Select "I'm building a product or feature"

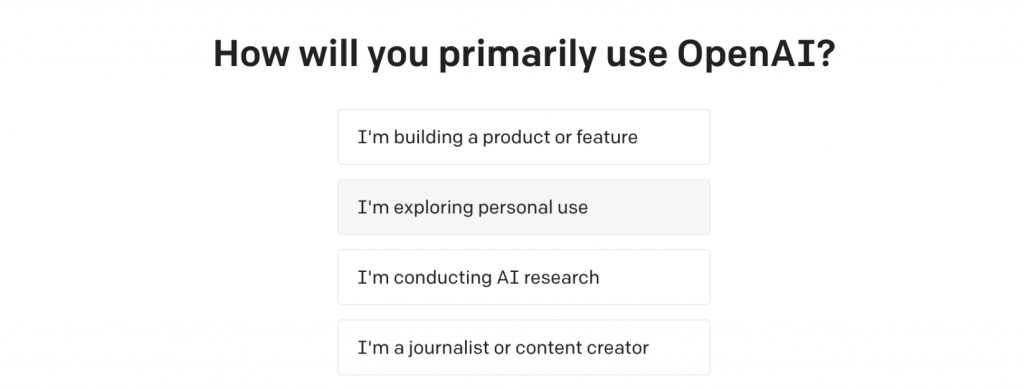(x=524, y=137)
